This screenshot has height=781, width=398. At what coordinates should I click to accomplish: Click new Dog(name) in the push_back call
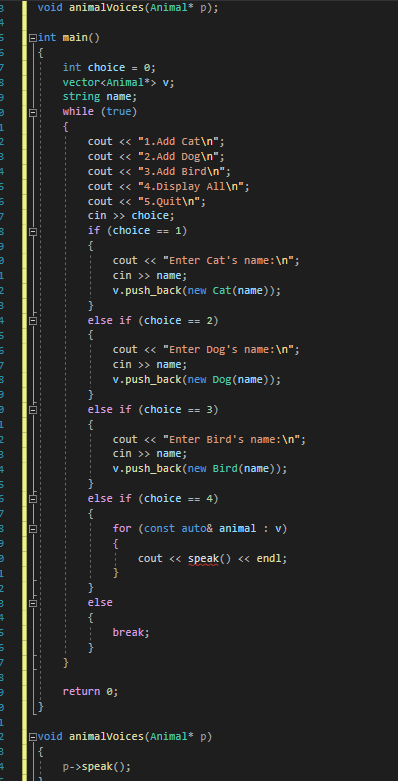click(x=228, y=380)
